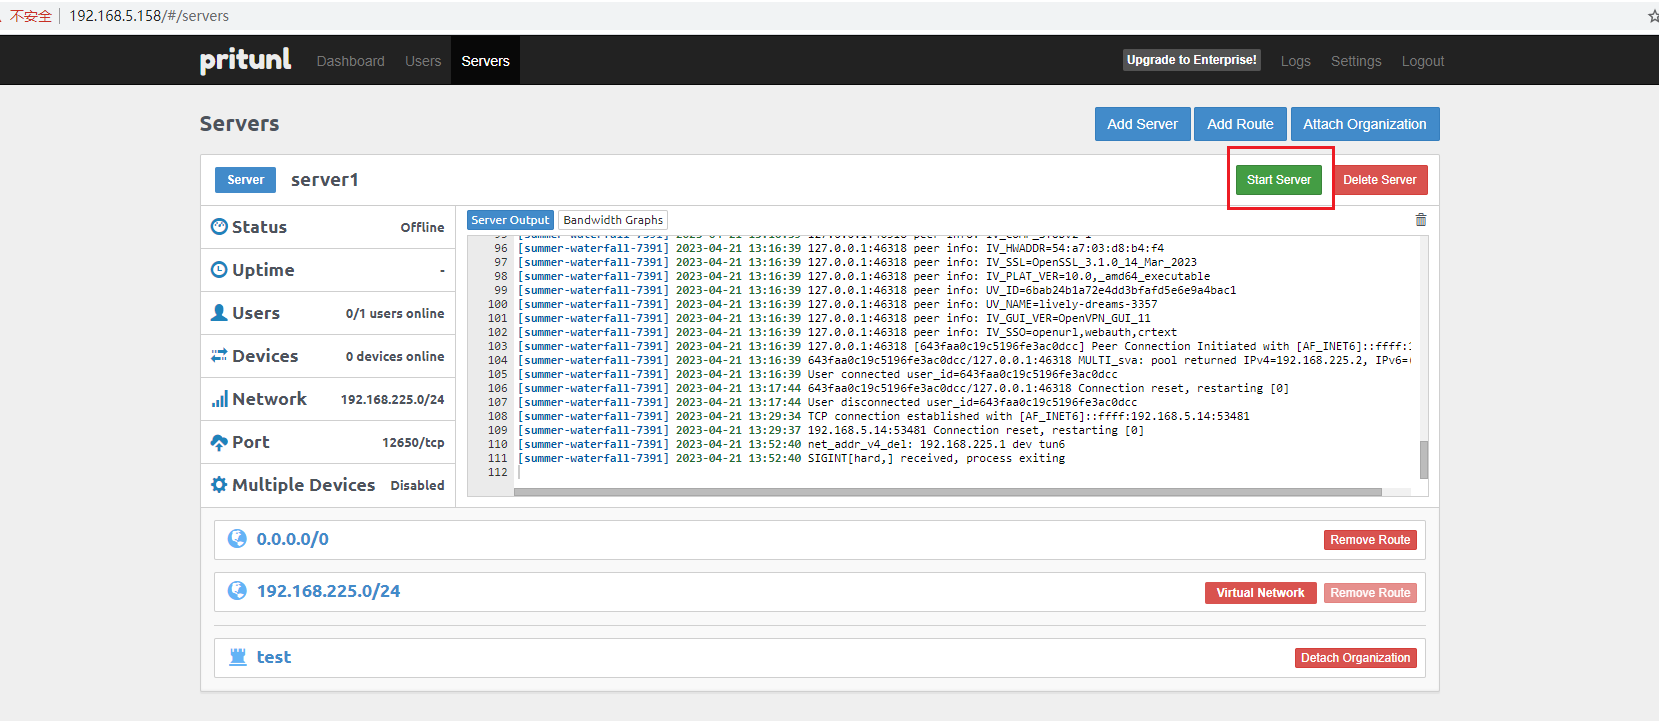This screenshot has width=1659, height=721.
Task: Click the log output vertical scrollbar
Action: click(1424, 460)
